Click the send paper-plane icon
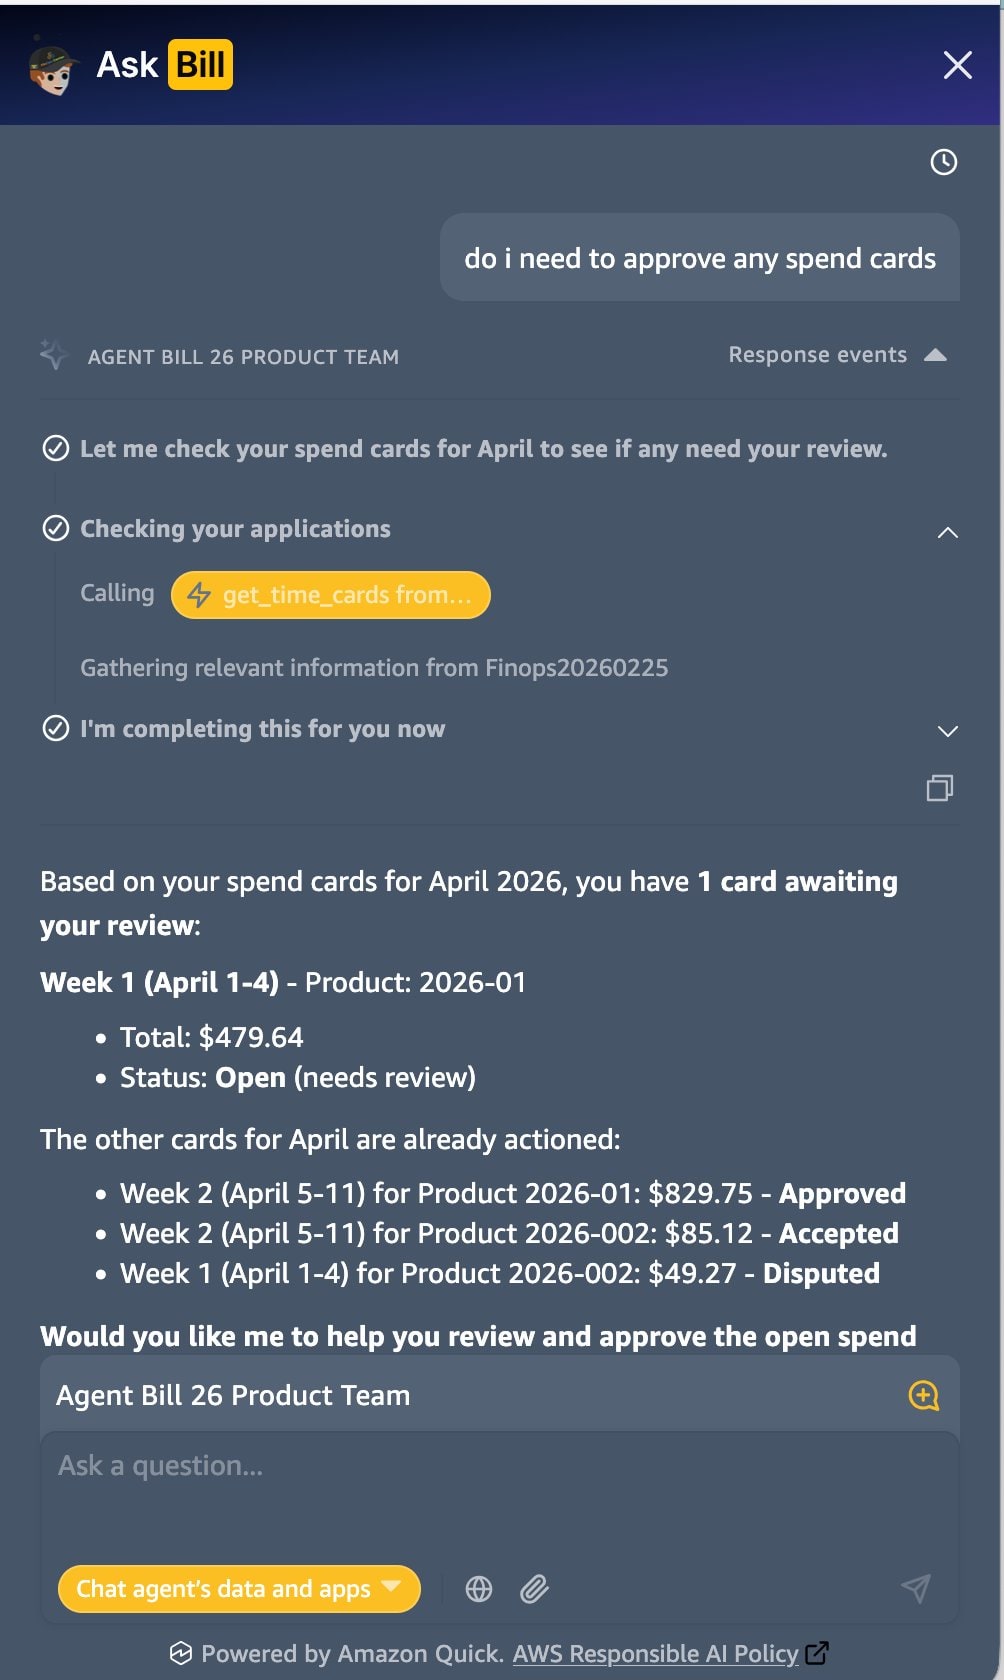 [917, 1589]
